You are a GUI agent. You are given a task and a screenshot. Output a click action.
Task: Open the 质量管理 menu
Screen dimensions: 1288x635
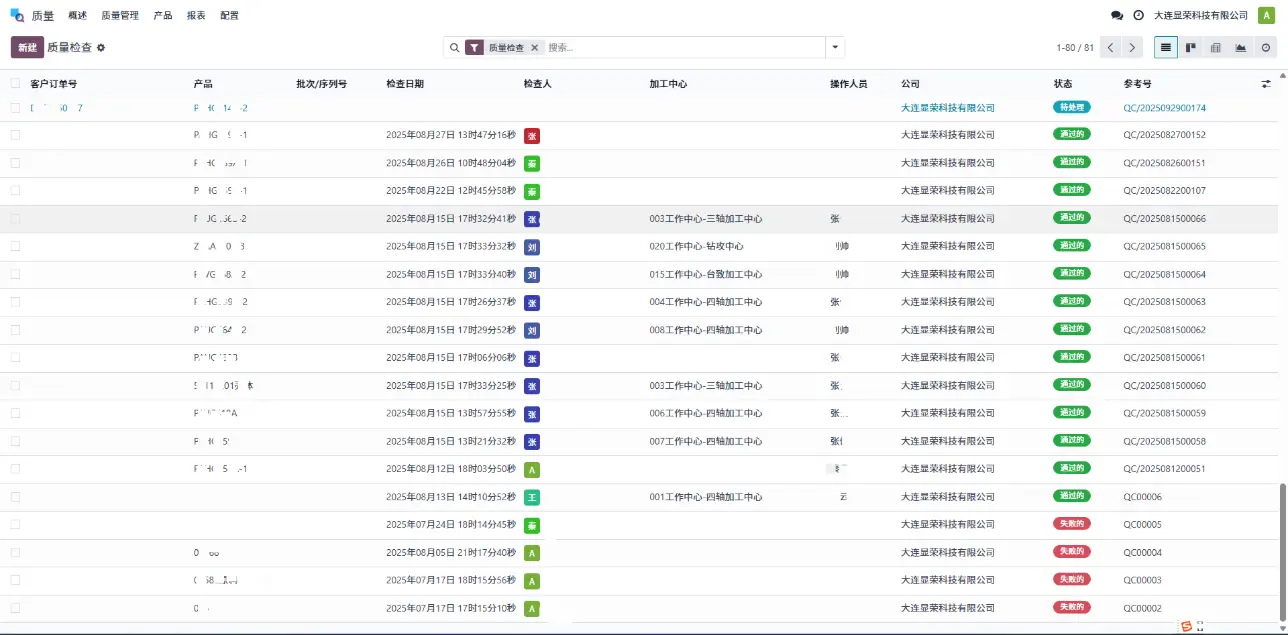[x=120, y=16]
